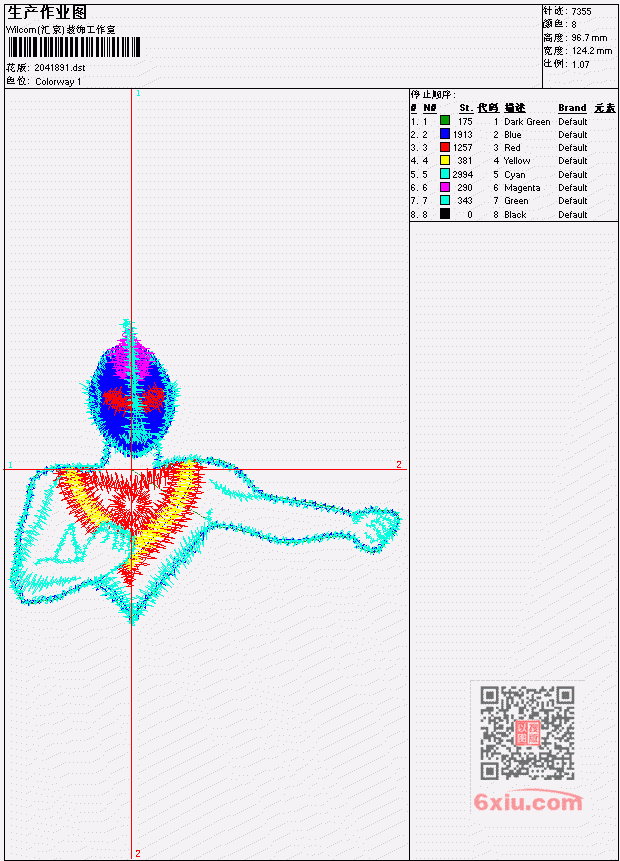Click the scale value 1.07

point(580,64)
